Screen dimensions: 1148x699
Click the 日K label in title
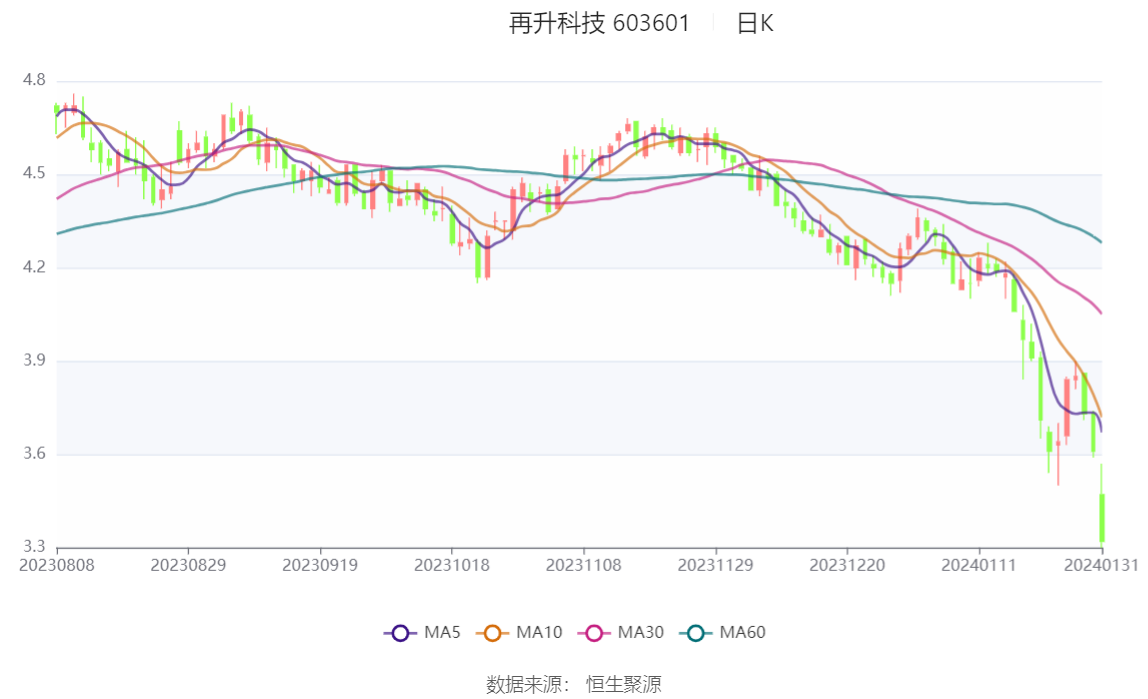pyautogui.click(x=755, y=23)
